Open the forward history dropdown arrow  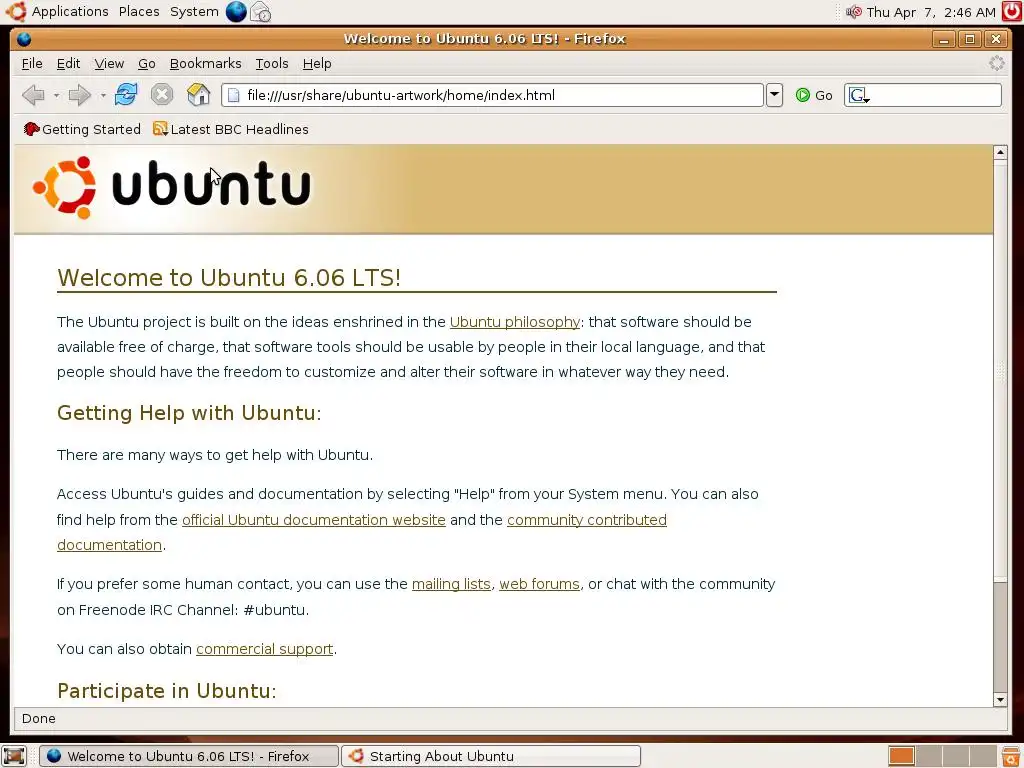point(103,96)
